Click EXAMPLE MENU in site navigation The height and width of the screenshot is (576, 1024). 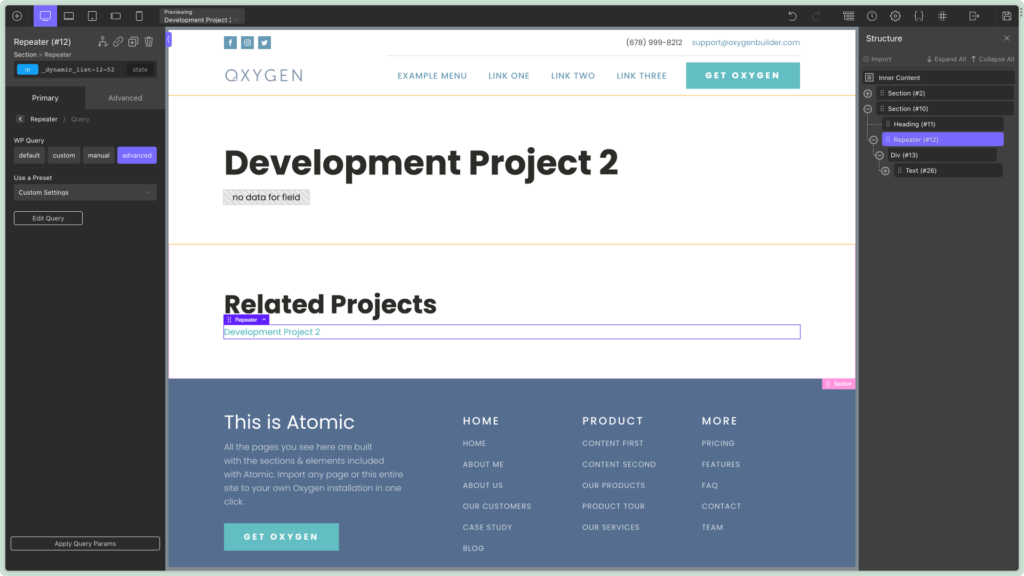point(432,76)
